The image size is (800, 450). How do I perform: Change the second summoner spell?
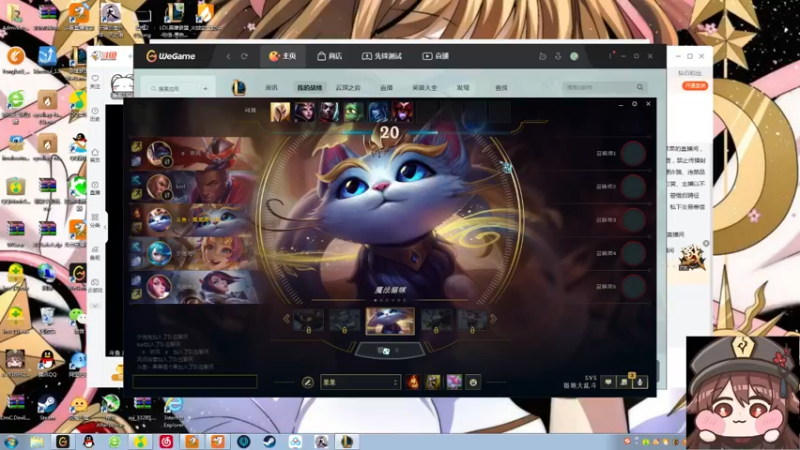pyautogui.click(x=433, y=382)
